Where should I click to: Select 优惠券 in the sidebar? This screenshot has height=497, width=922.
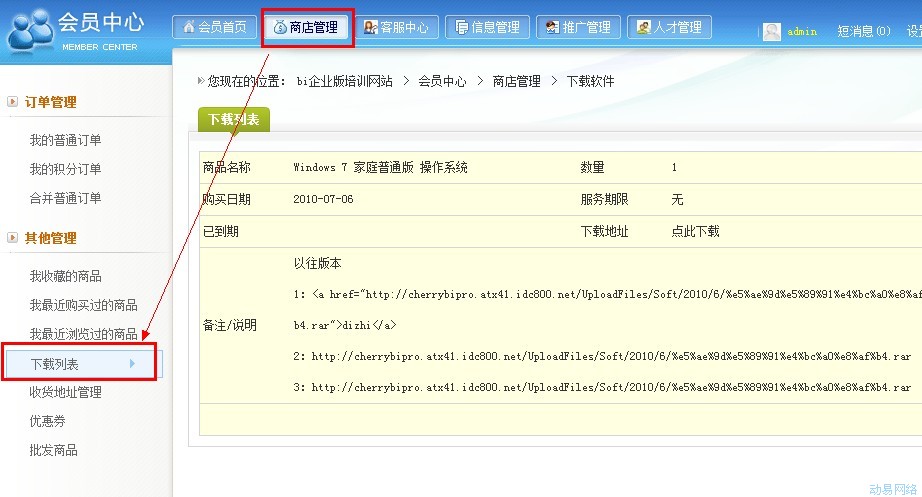click(48, 422)
